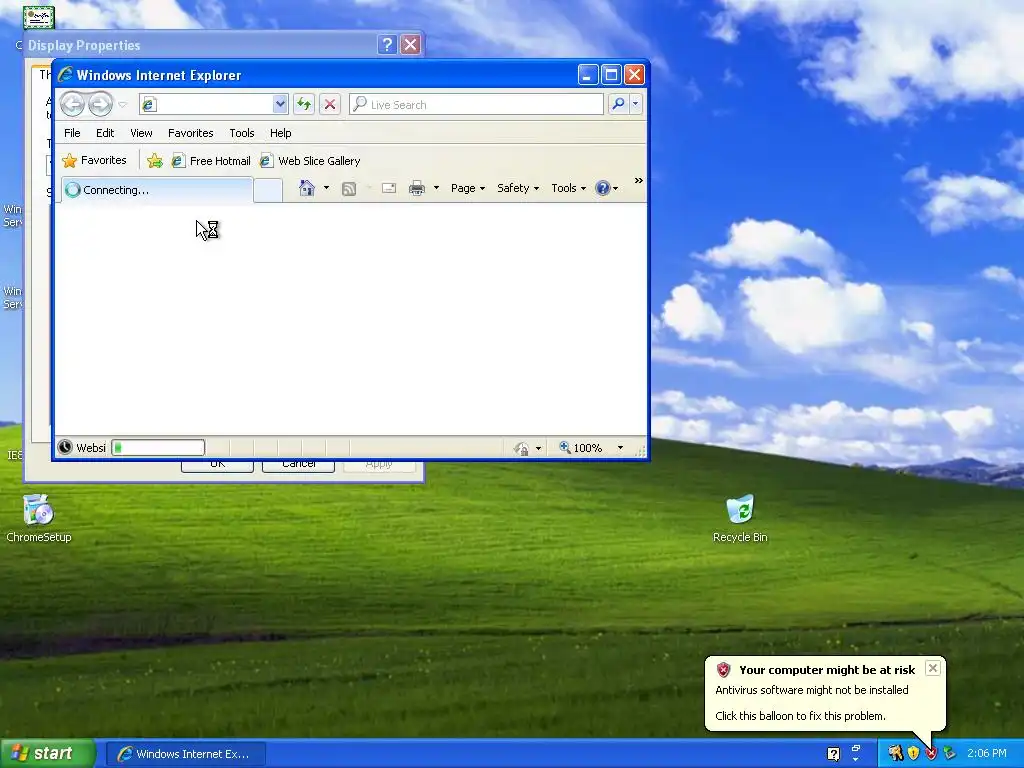This screenshot has width=1024, height=768.
Task: Open the Tools menu in menu bar
Action: (x=242, y=133)
